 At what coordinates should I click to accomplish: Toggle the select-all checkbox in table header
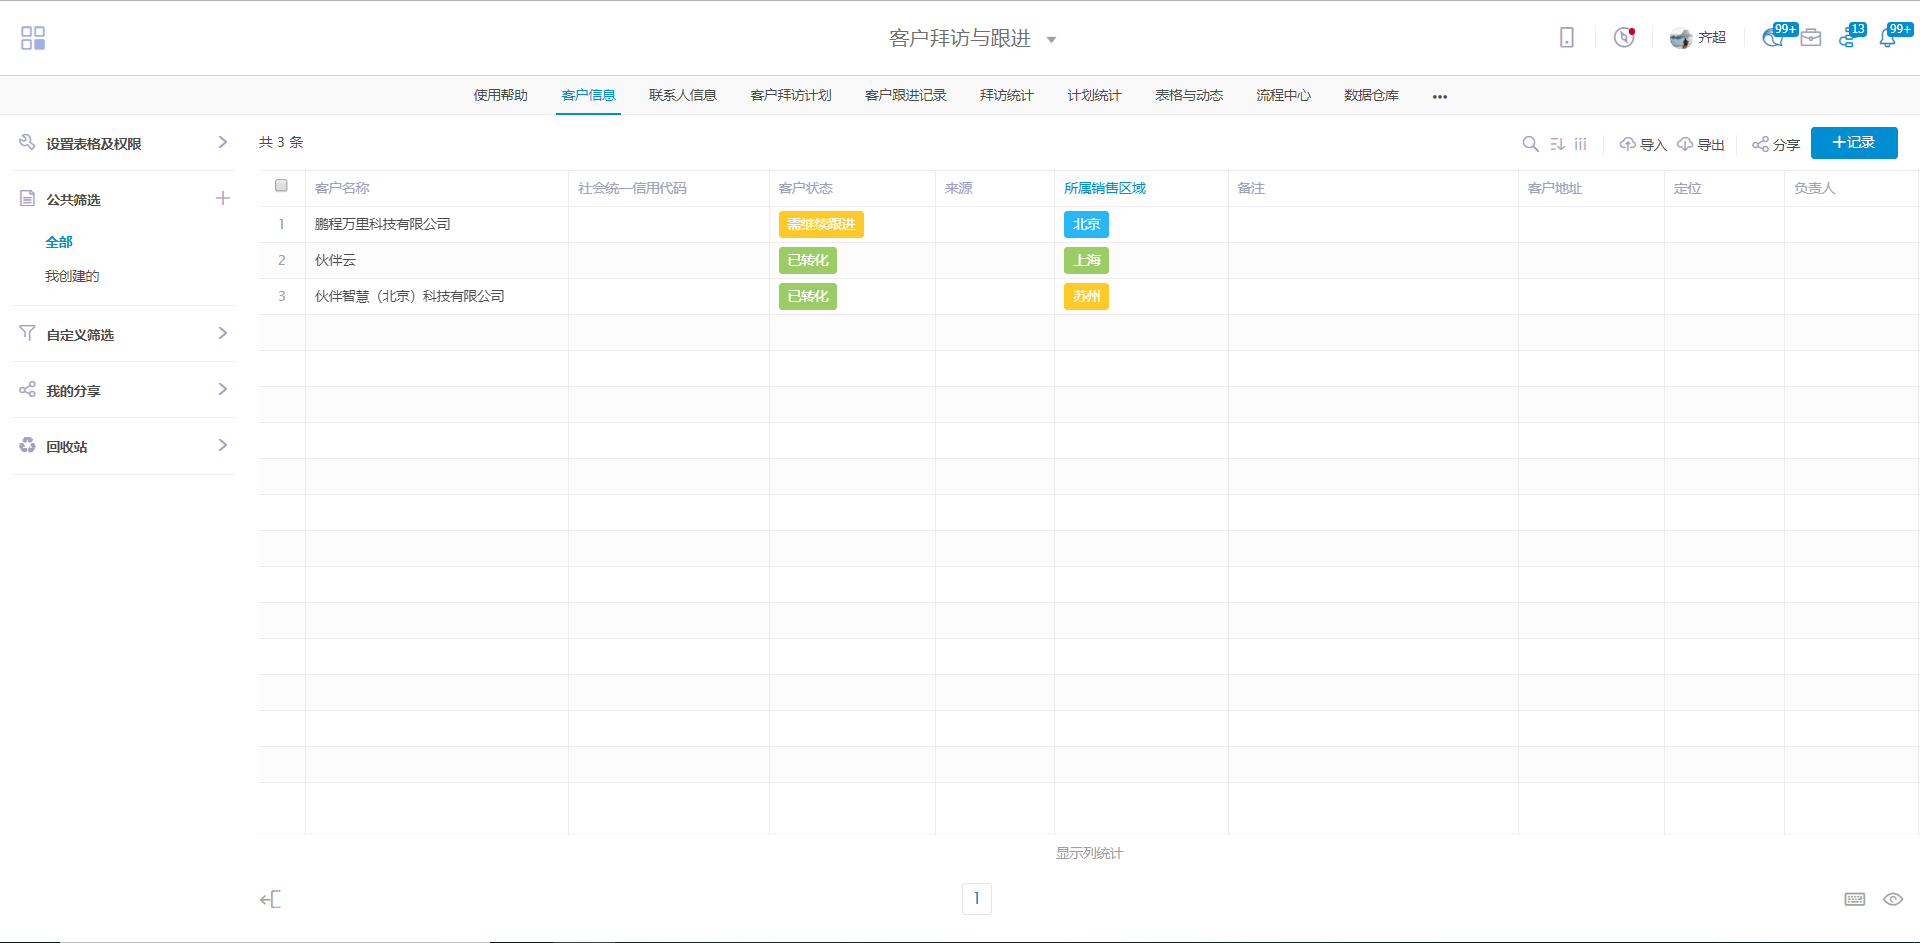281,186
